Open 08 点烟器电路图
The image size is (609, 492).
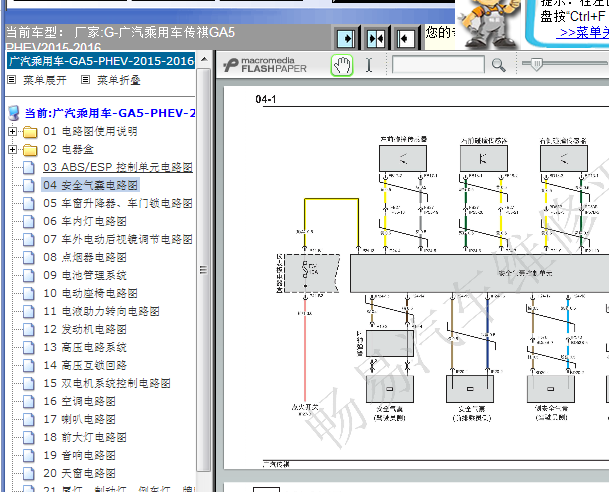85,257
